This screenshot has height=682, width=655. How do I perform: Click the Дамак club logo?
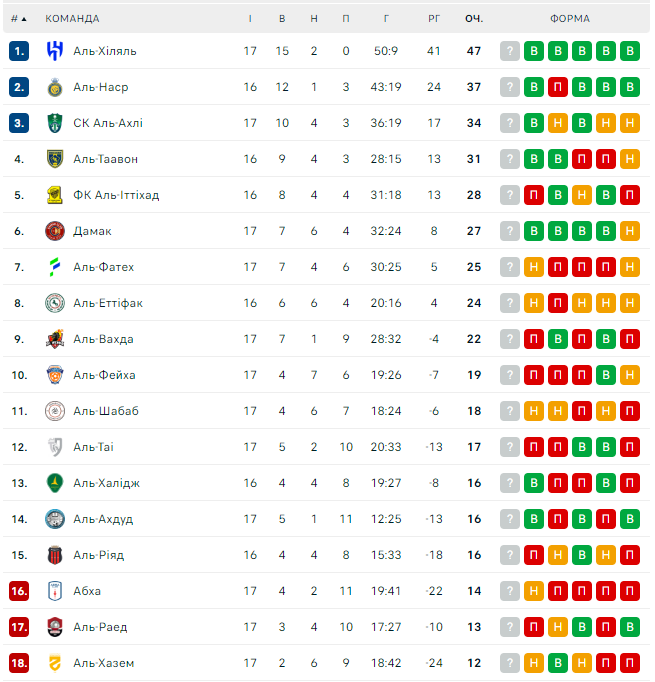pos(54,231)
